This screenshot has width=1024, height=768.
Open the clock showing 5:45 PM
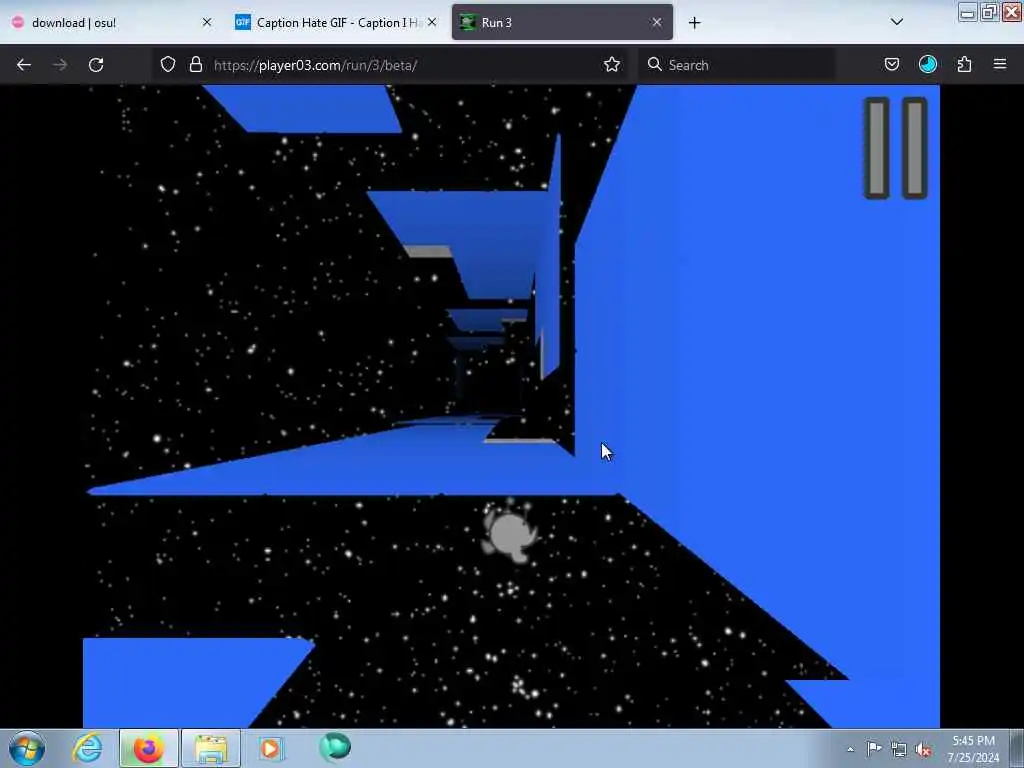[x=973, y=749]
